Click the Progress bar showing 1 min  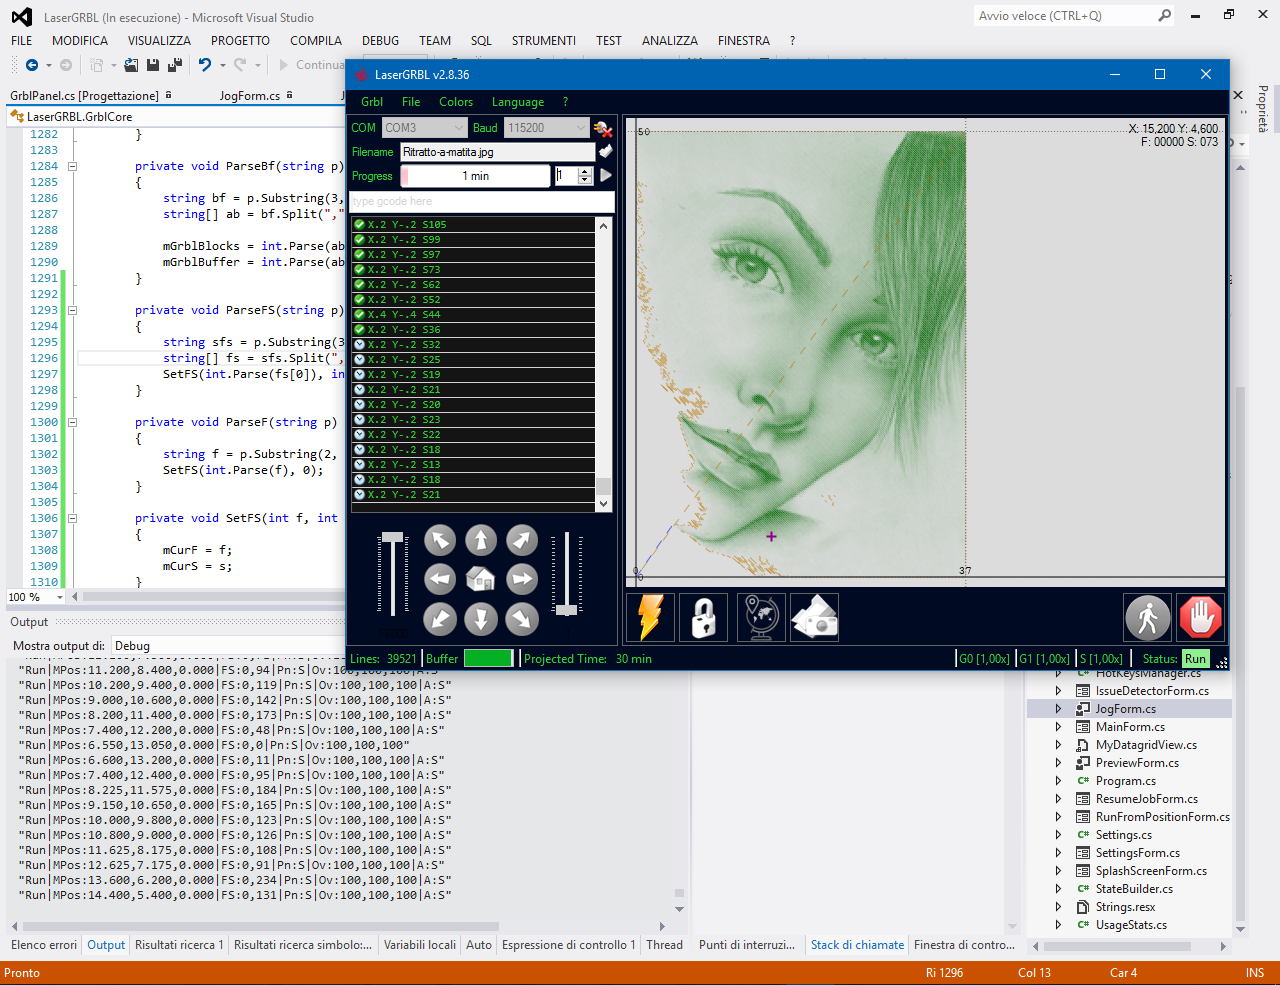click(x=475, y=176)
